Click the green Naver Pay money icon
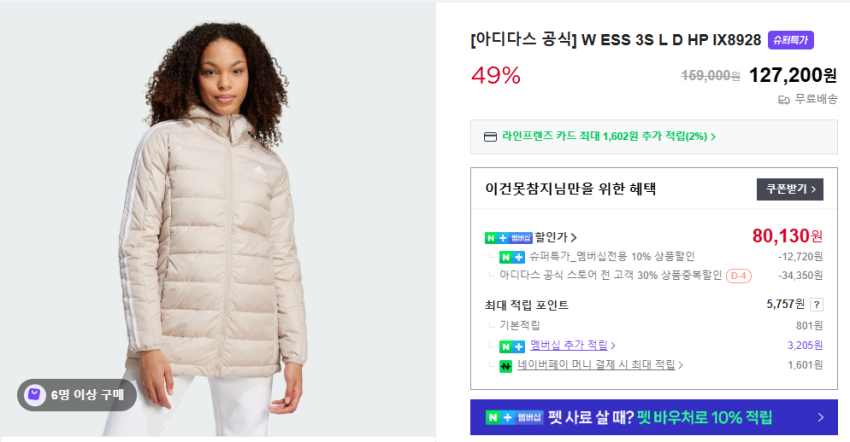This screenshot has width=850, height=442. [x=505, y=366]
